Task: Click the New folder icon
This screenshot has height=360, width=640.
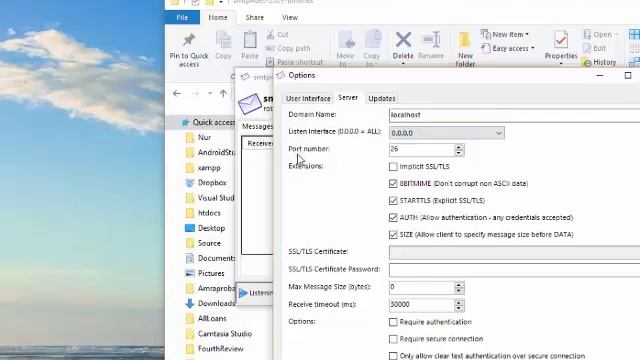Action: 465,40
